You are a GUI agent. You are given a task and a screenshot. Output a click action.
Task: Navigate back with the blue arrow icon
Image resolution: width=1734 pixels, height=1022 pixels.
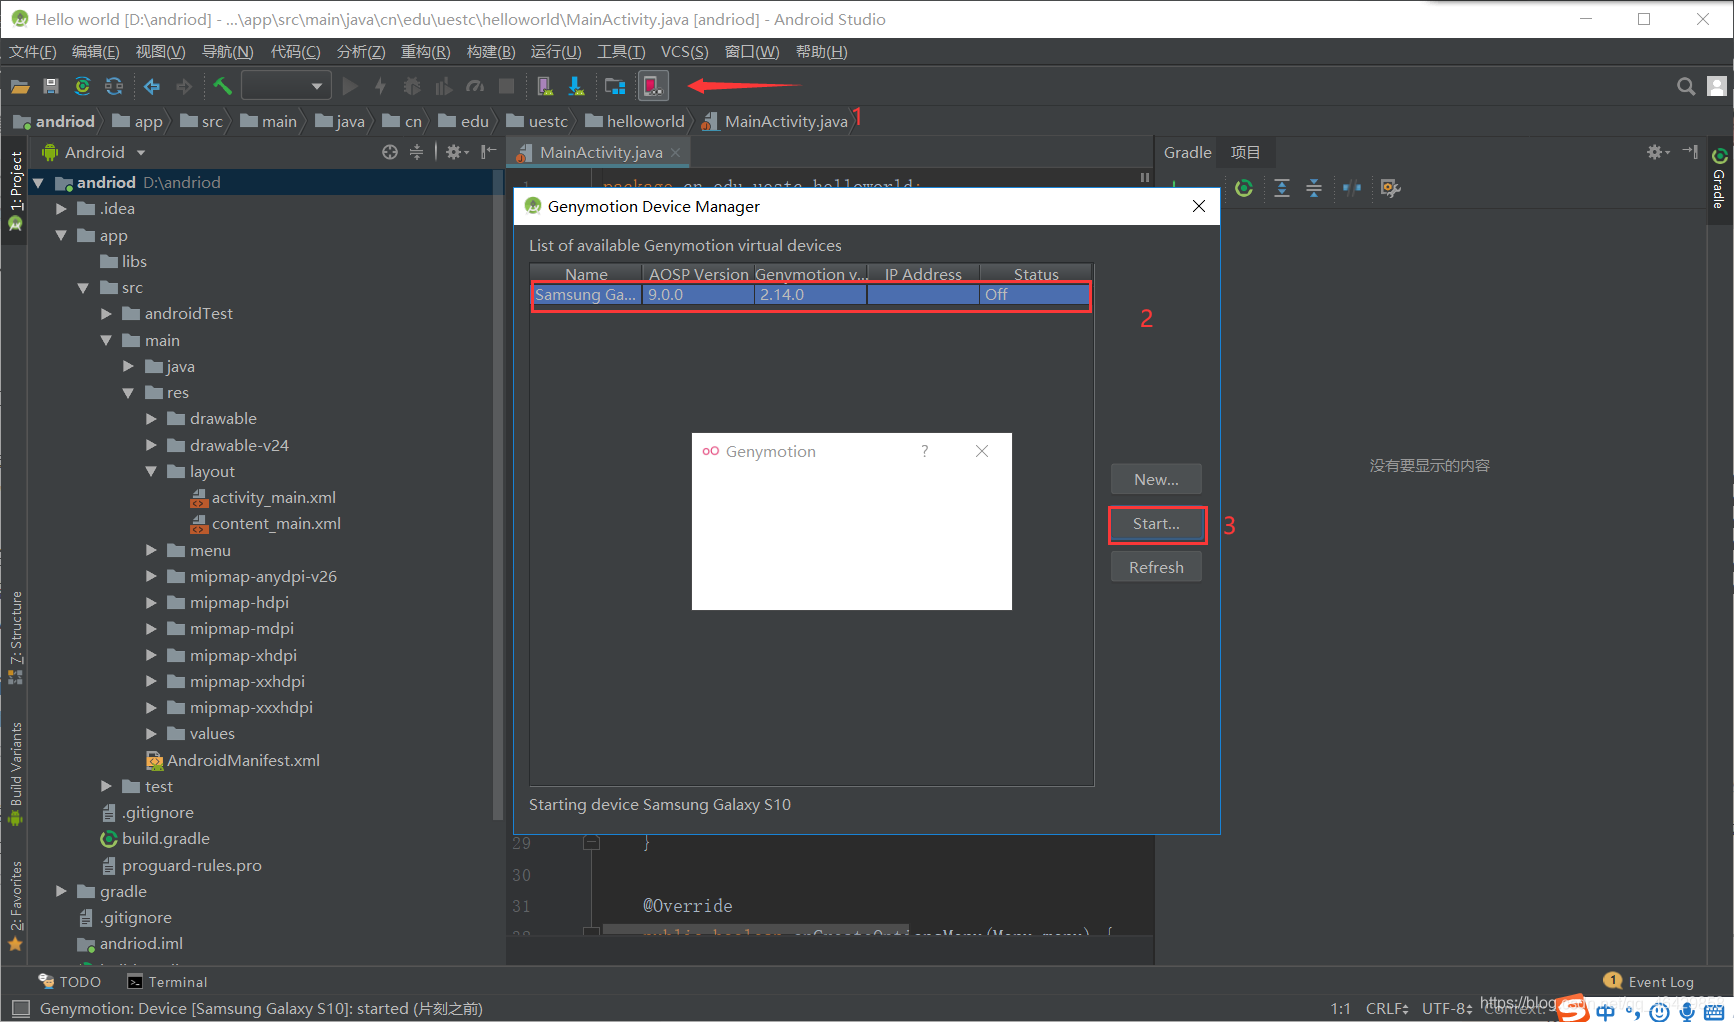pos(152,87)
